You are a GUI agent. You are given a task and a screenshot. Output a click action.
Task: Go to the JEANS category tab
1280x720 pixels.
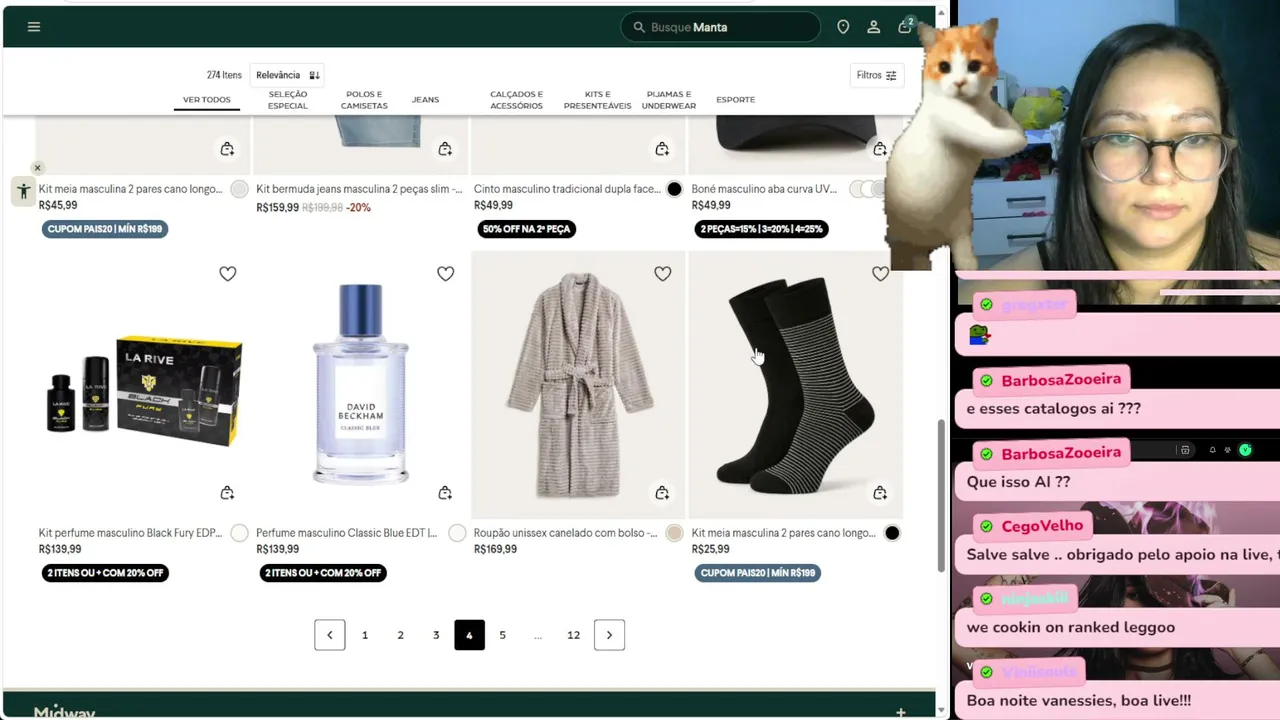coord(425,100)
